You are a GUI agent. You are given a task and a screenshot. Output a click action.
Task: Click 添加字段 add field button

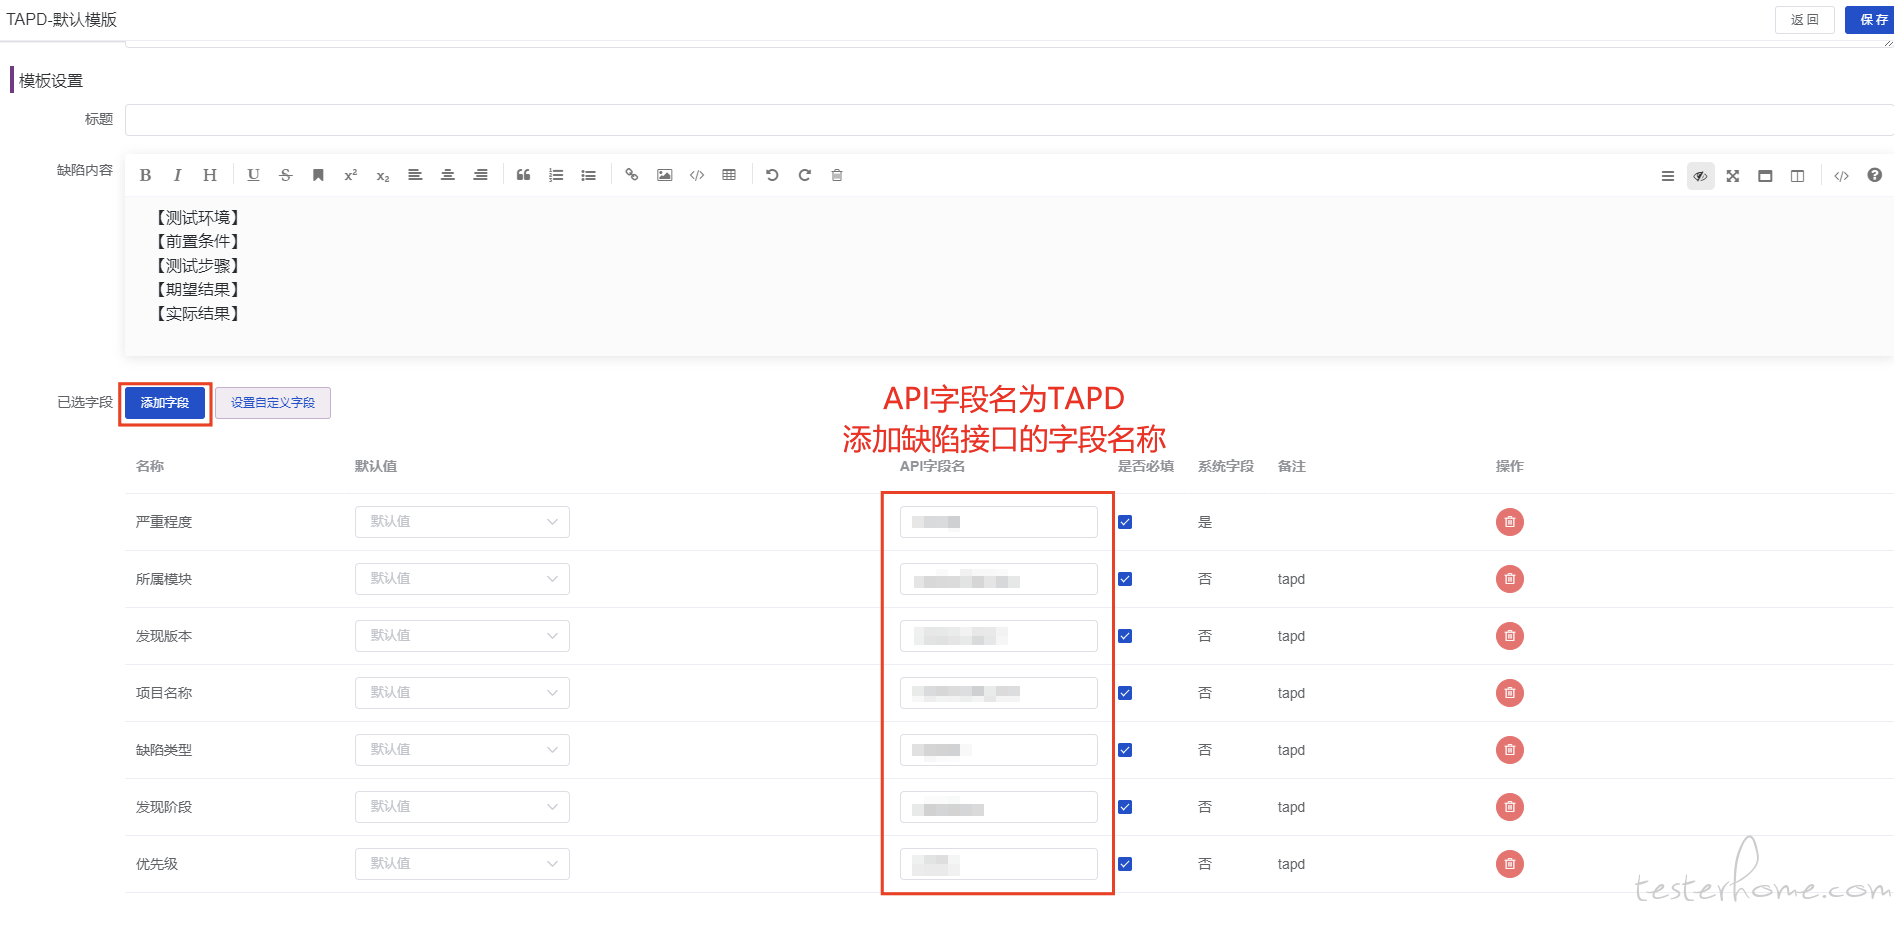point(165,403)
